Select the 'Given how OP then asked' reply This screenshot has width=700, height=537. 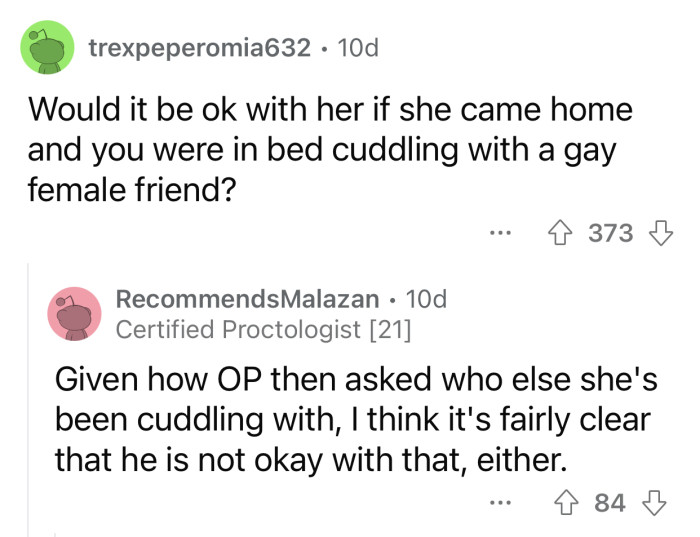(356, 419)
